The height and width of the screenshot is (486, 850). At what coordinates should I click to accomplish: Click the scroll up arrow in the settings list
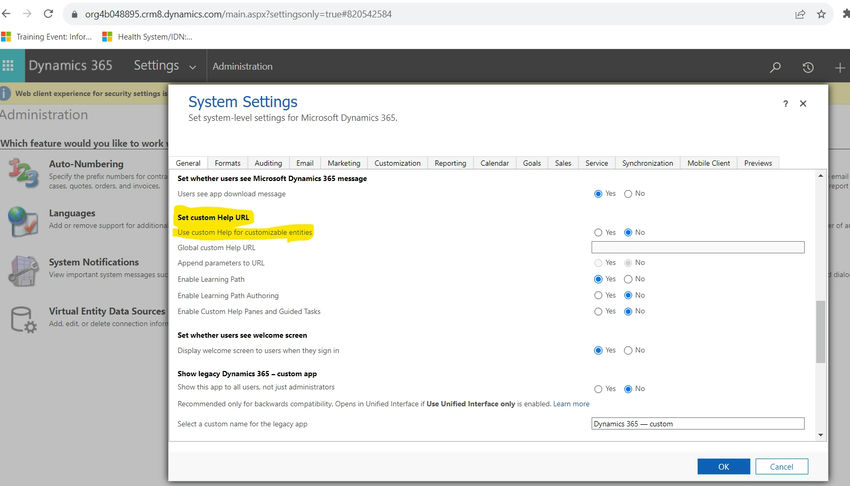pos(820,176)
